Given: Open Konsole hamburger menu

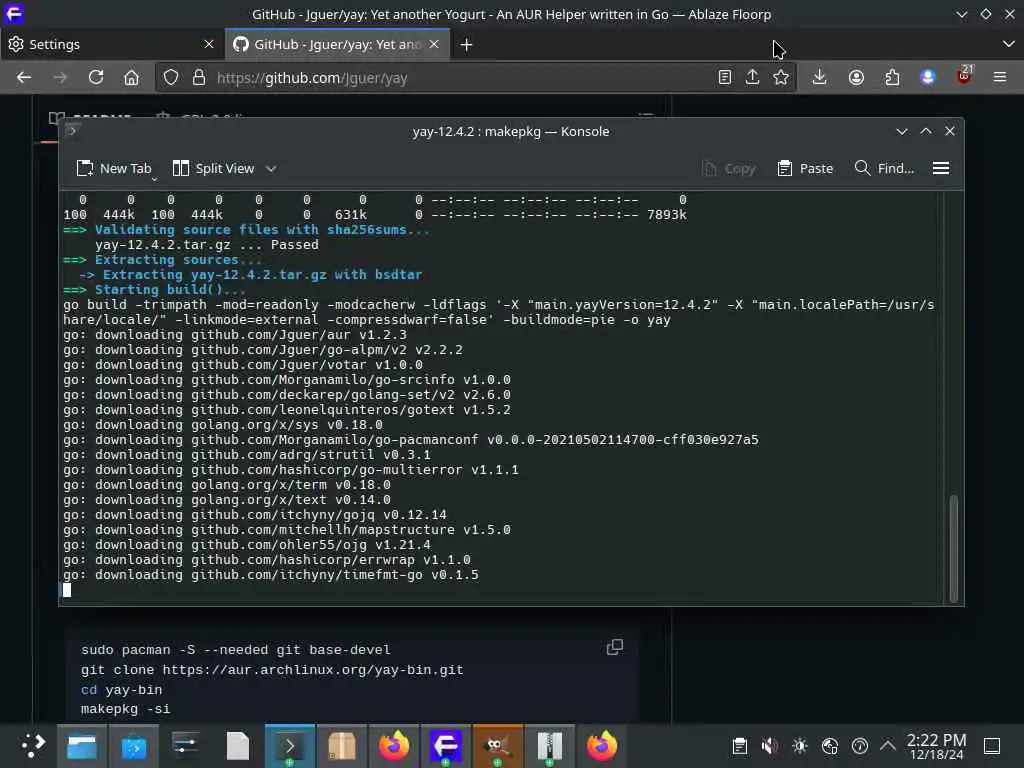Looking at the screenshot, I should (x=940, y=168).
